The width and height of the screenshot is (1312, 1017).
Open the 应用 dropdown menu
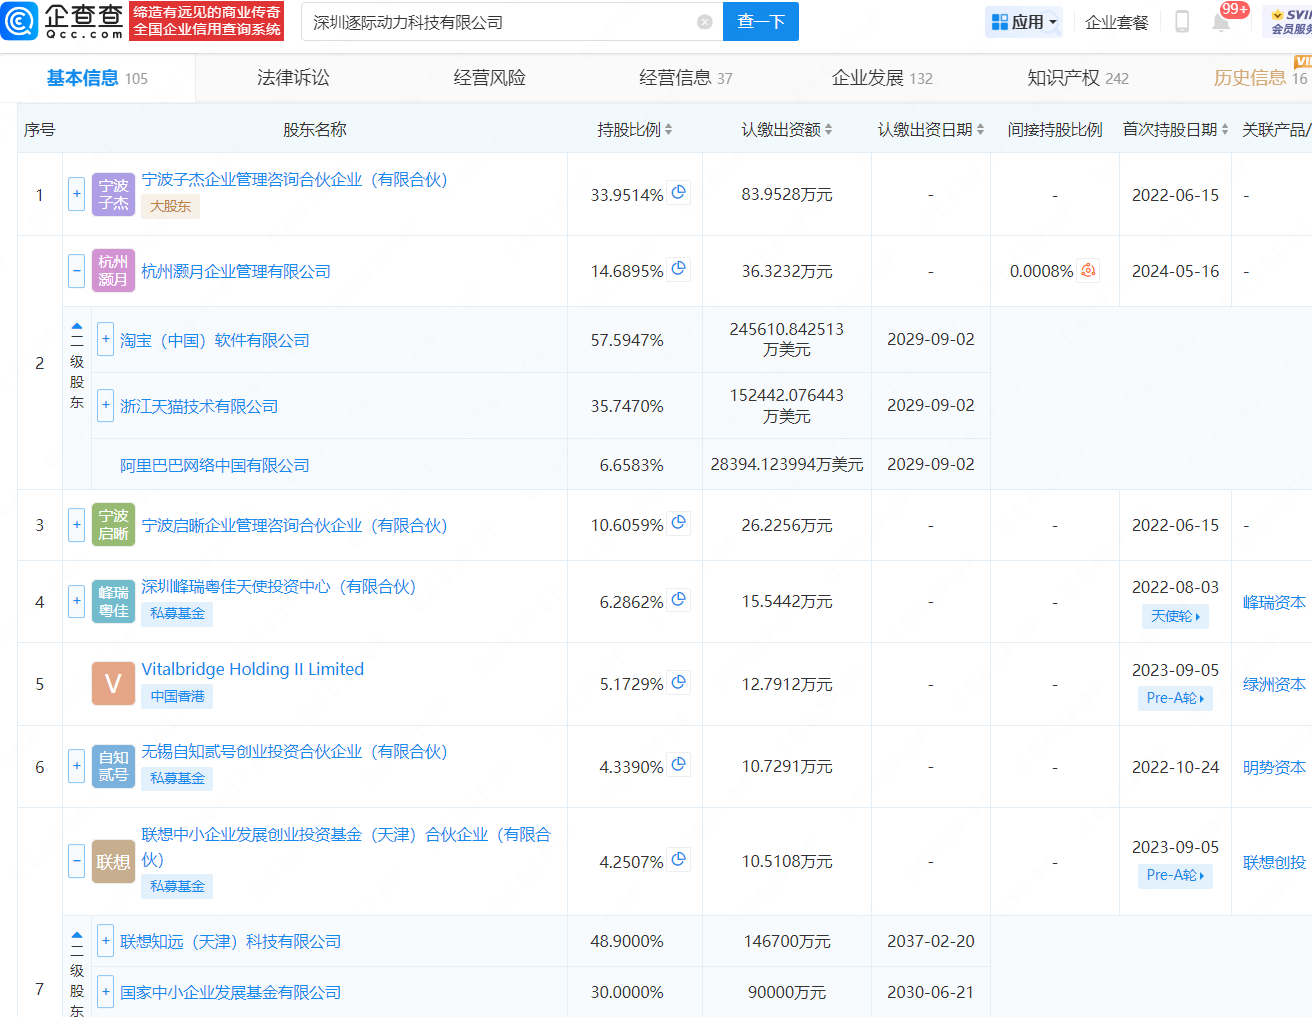pyautogui.click(x=1024, y=22)
